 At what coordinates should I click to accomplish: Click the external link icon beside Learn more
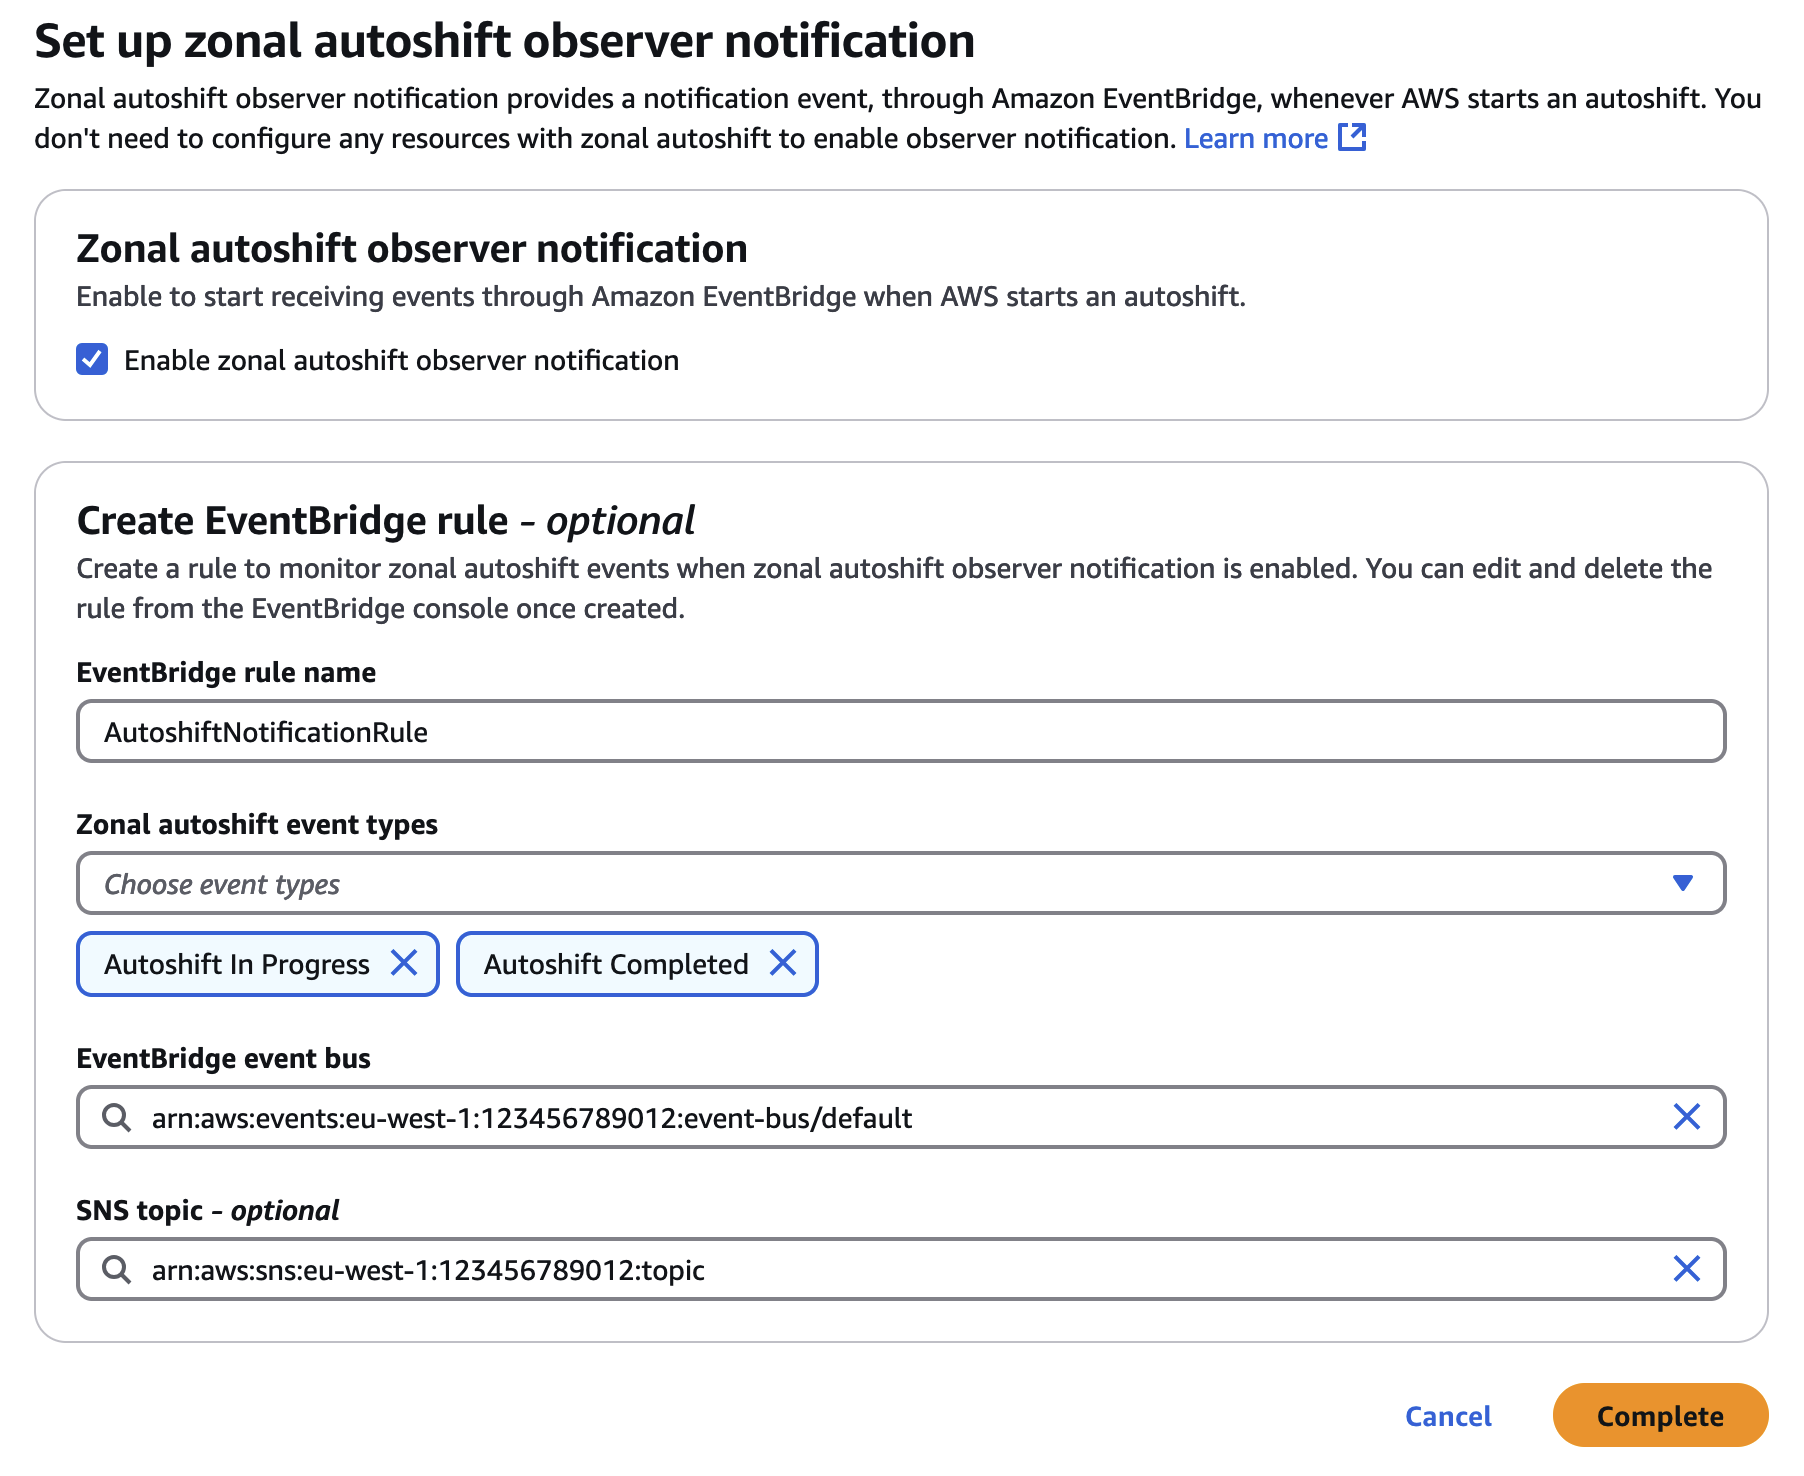click(1352, 138)
